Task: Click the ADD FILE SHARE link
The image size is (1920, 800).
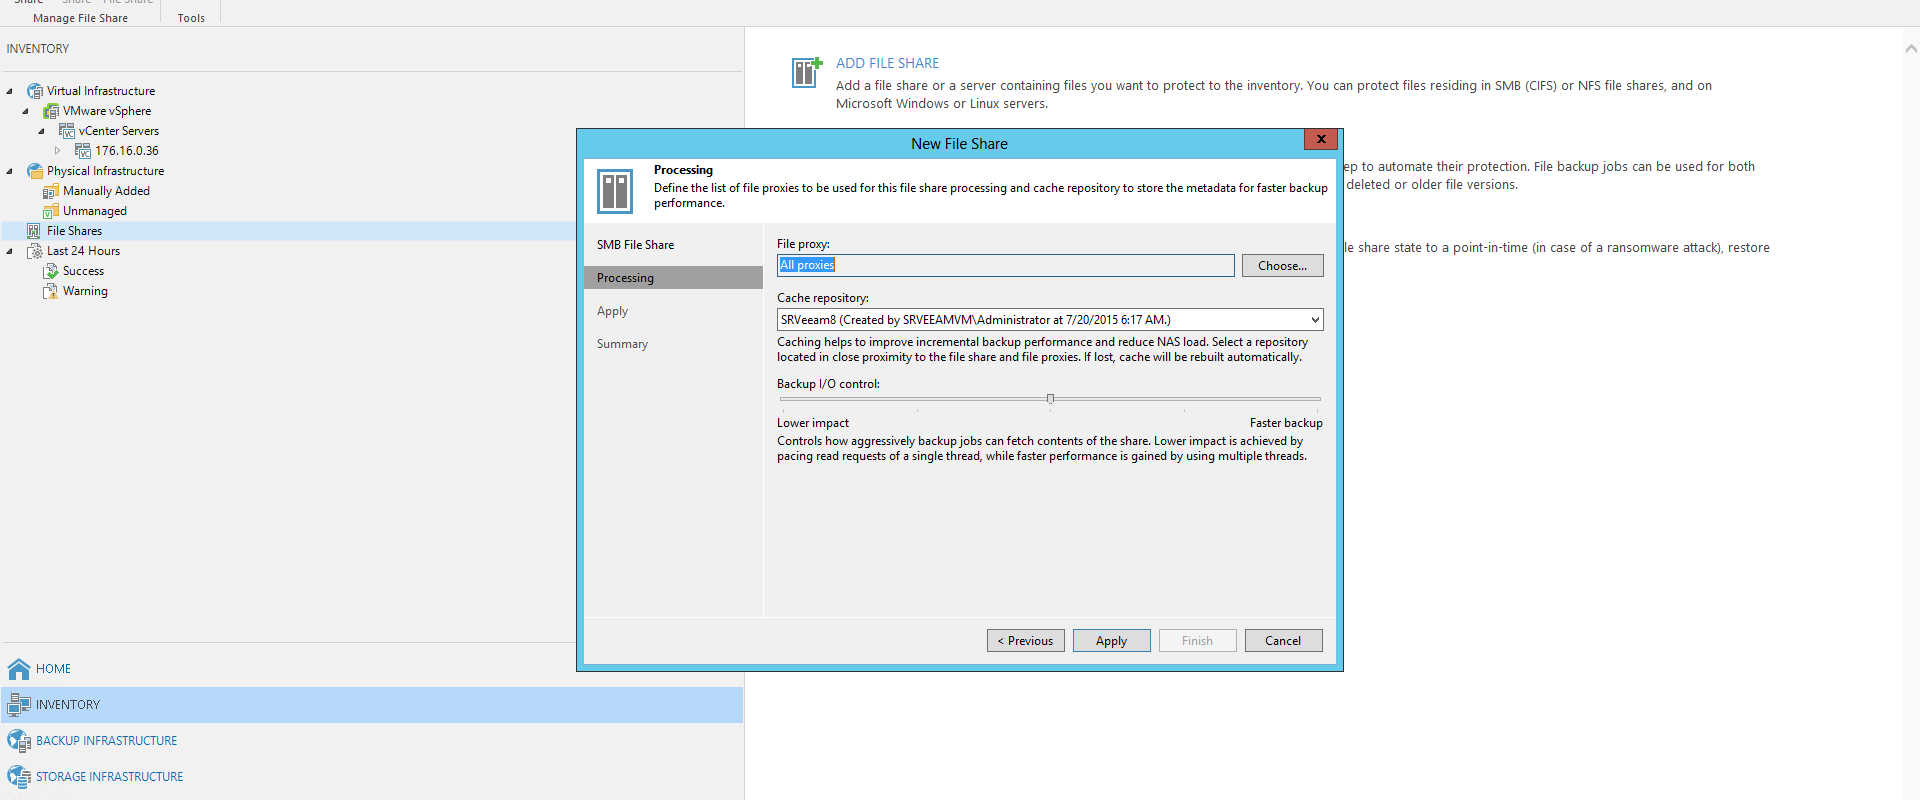Action: point(887,63)
